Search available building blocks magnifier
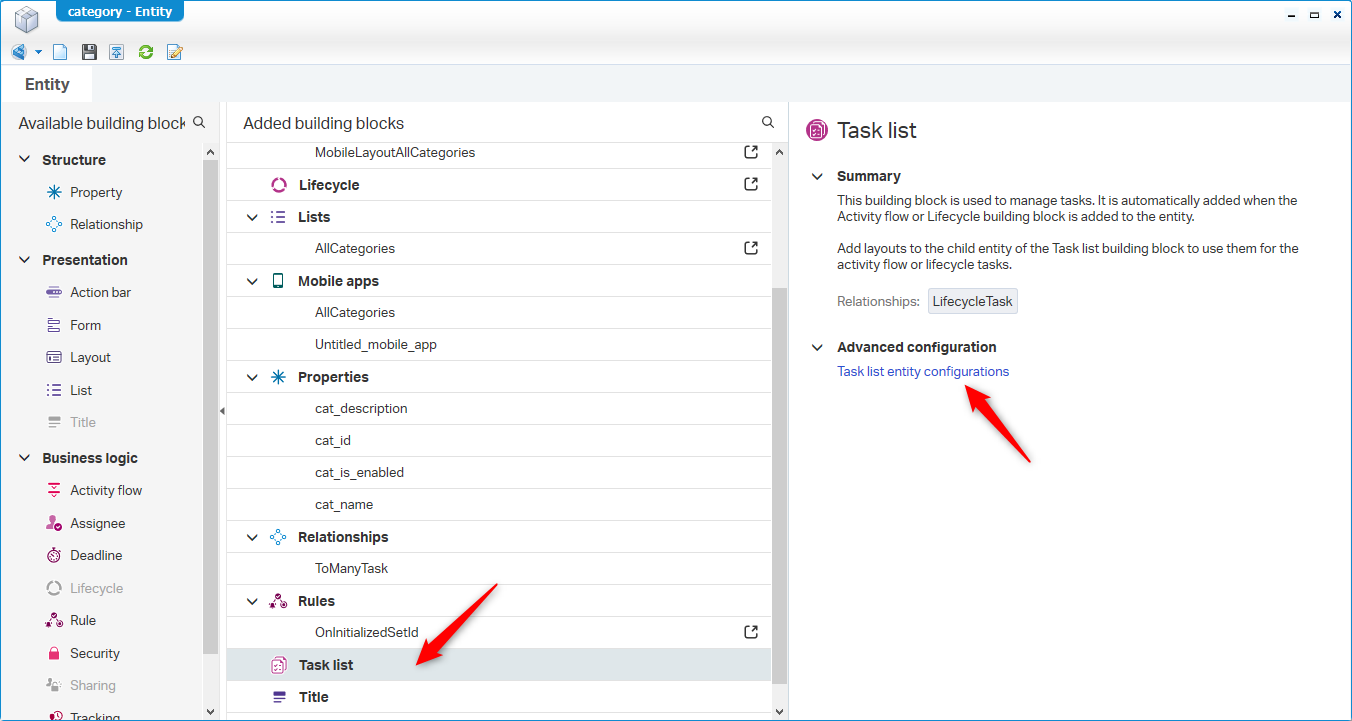 click(x=199, y=122)
